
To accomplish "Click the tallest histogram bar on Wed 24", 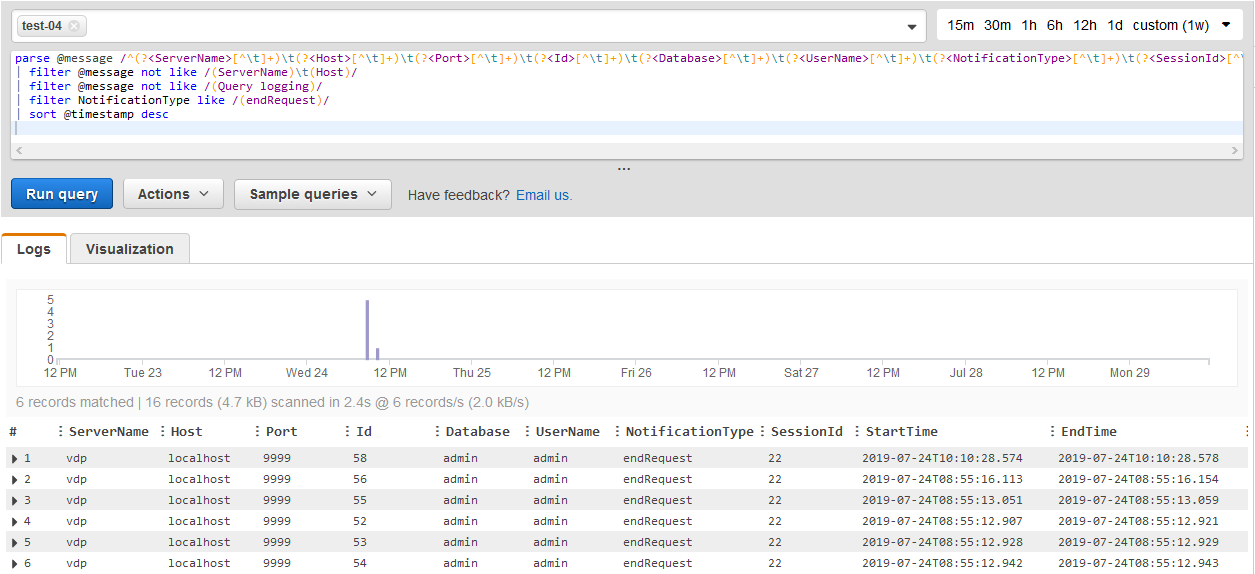I will click(x=367, y=329).
